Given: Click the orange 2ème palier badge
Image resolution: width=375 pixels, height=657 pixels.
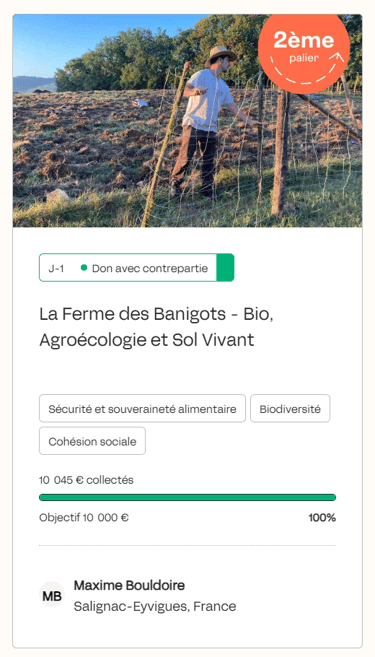Looking at the screenshot, I should tap(304, 51).
